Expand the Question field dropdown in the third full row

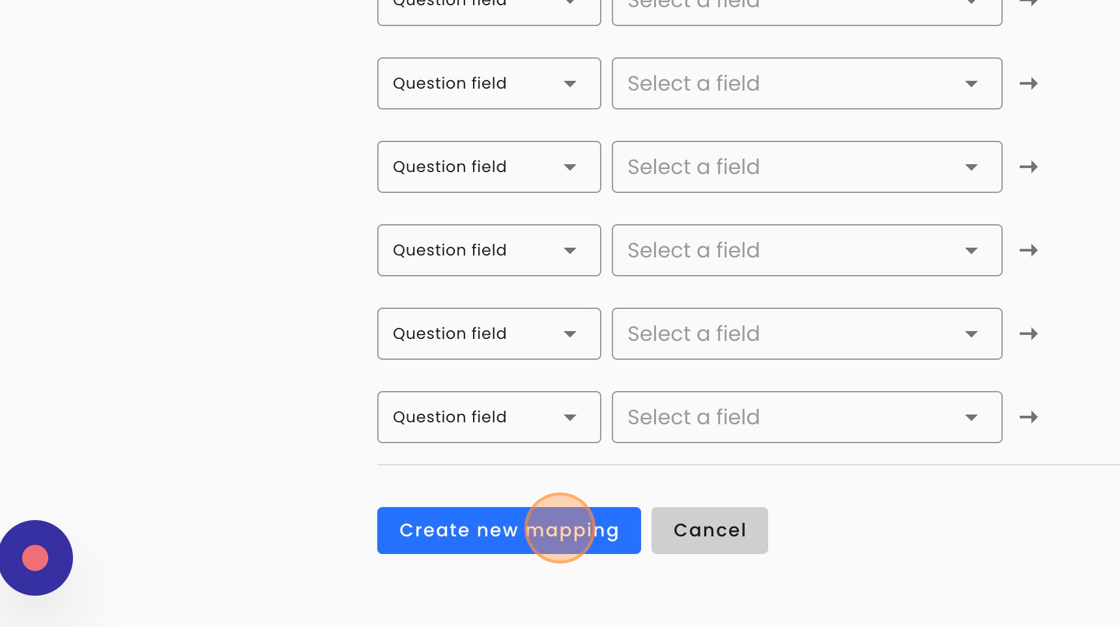488,250
